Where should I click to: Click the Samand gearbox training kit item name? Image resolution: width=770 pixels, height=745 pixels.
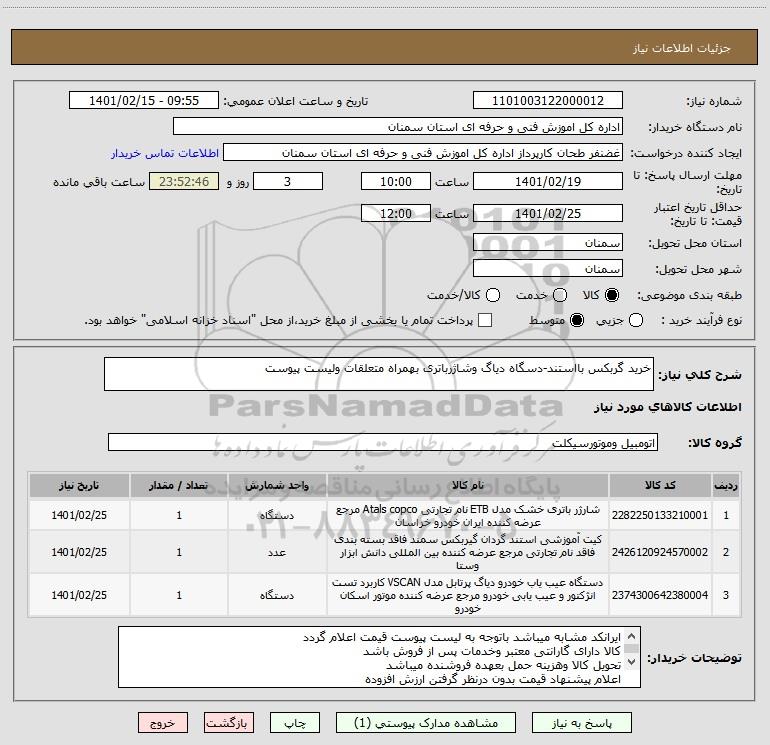click(468, 552)
